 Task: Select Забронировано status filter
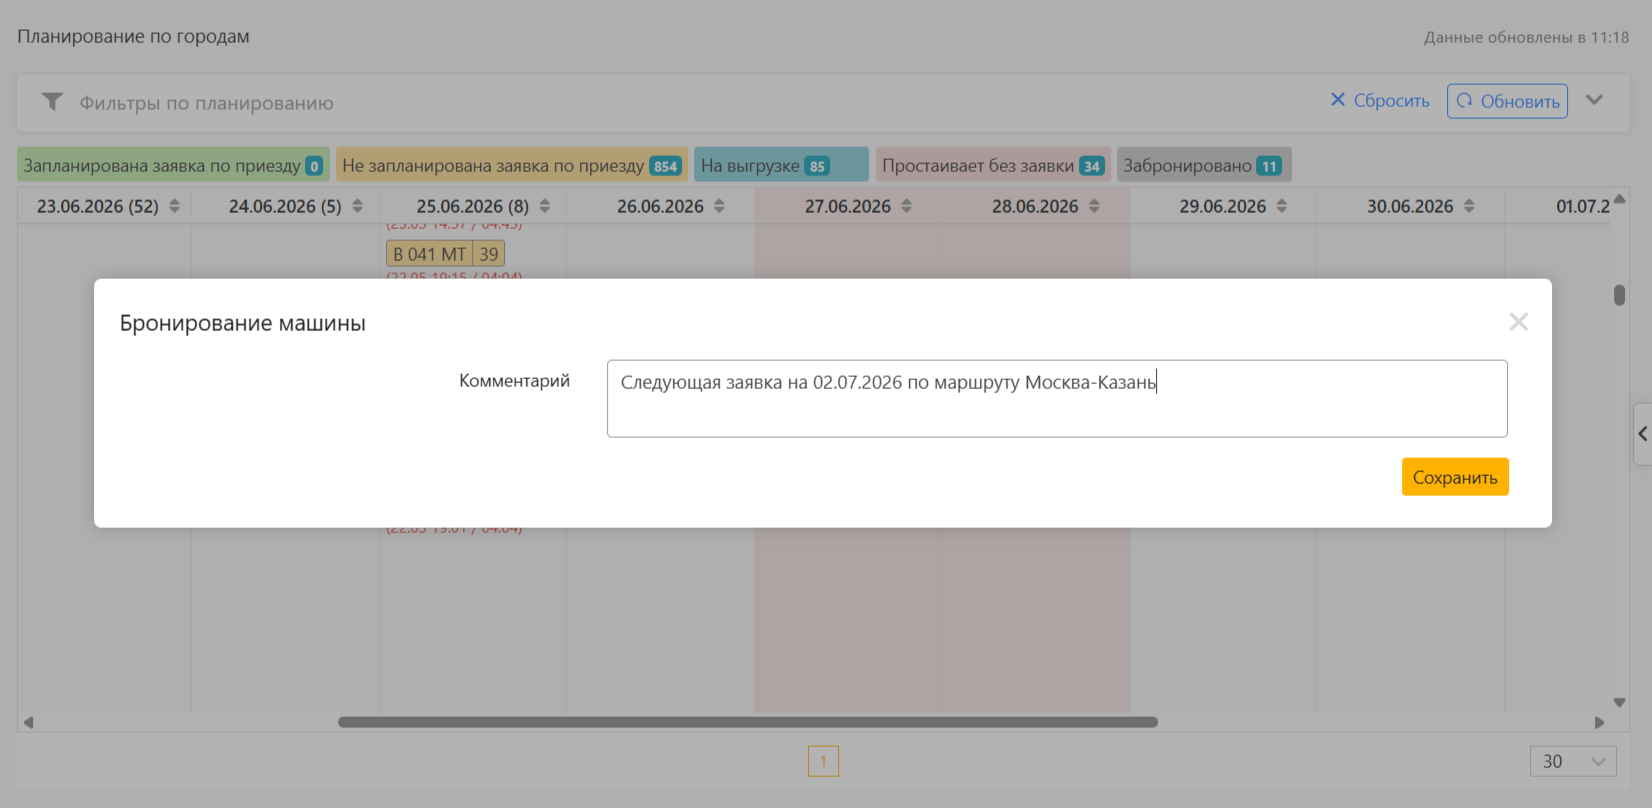(1204, 165)
